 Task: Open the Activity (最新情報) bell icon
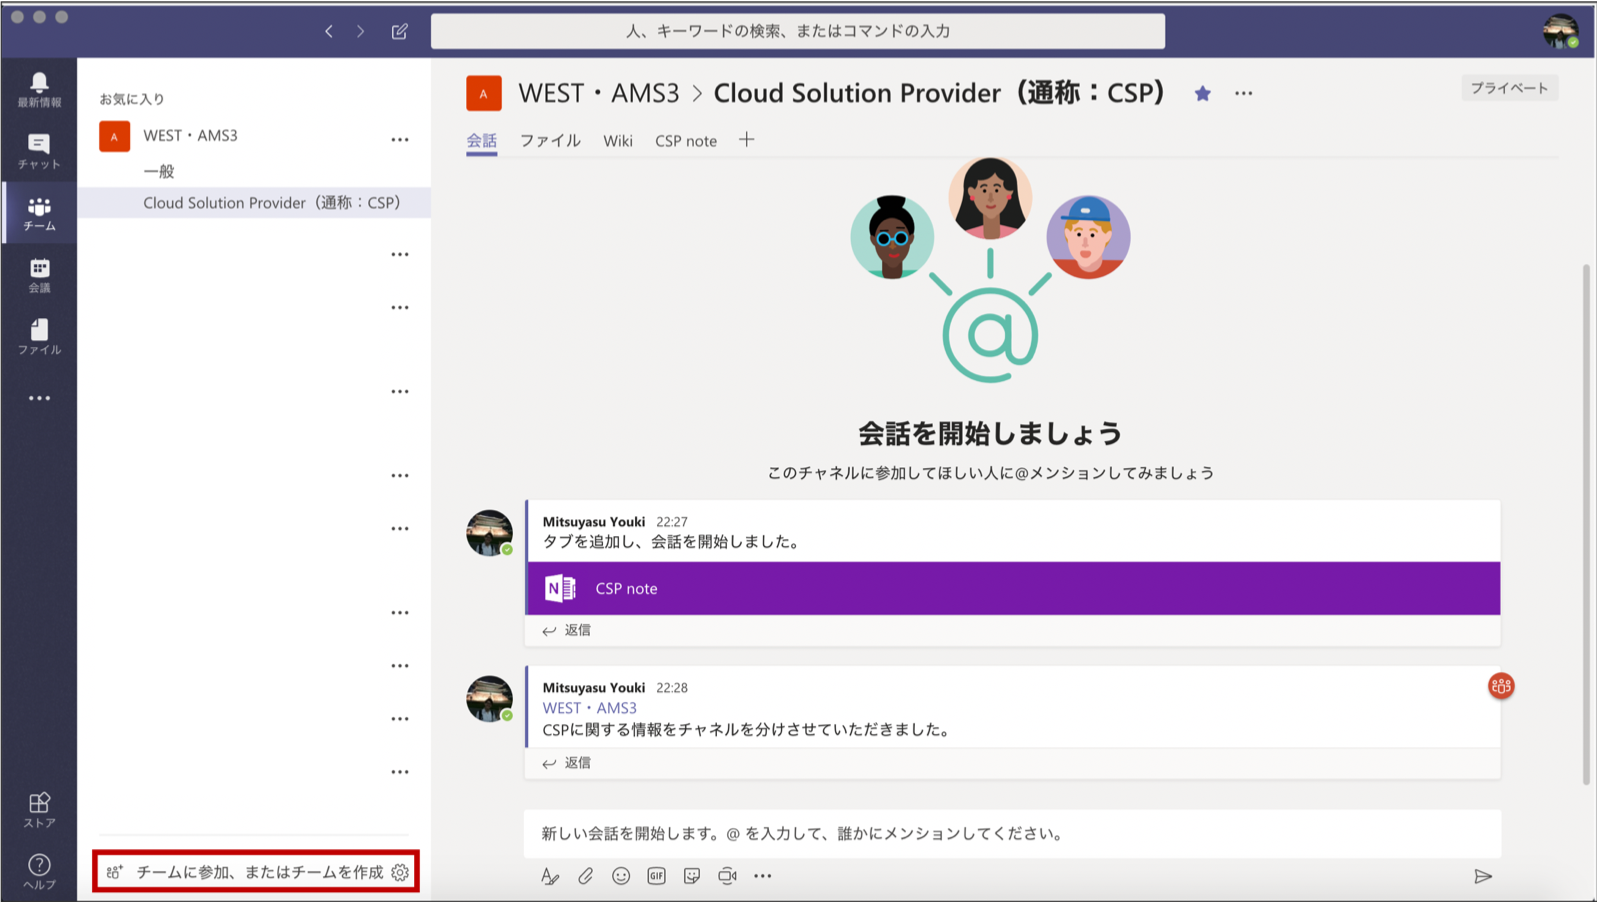[39, 89]
